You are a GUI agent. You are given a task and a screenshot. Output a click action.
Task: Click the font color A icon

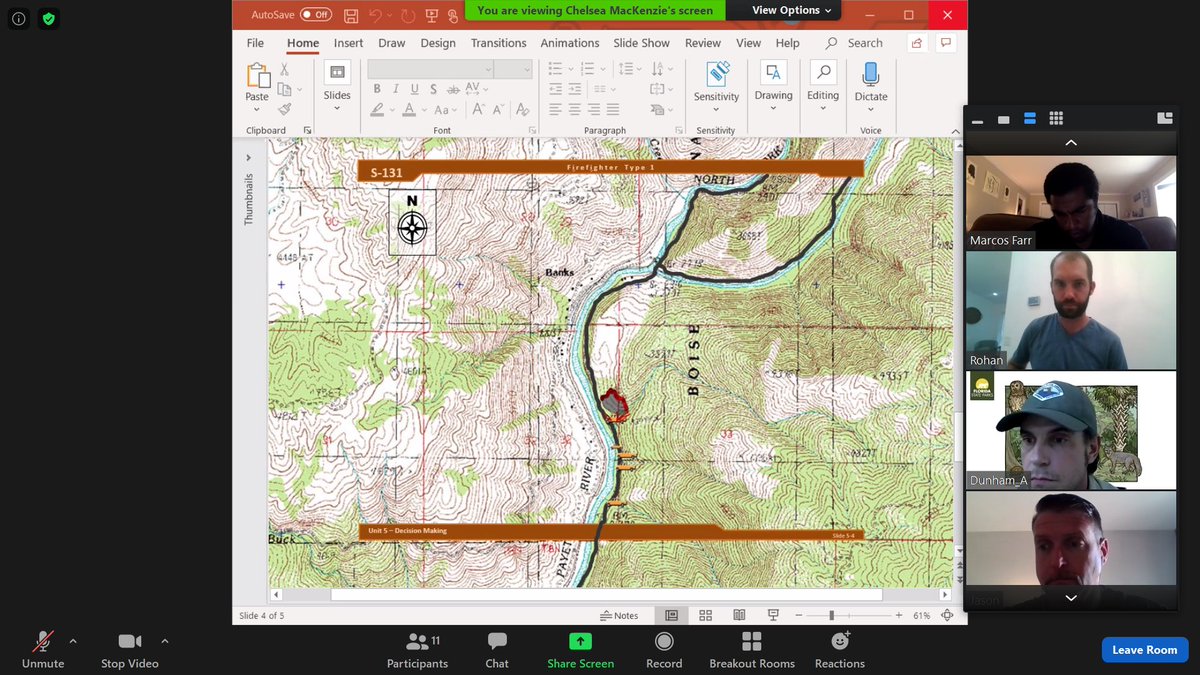click(x=409, y=110)
